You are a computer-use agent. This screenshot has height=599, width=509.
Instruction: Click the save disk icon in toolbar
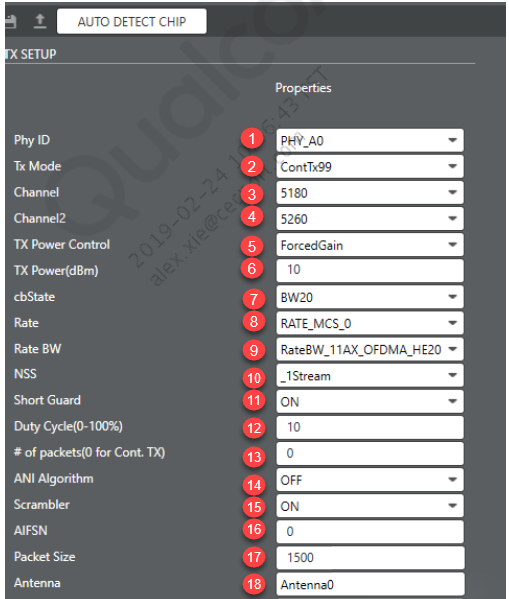pos(10,21)
